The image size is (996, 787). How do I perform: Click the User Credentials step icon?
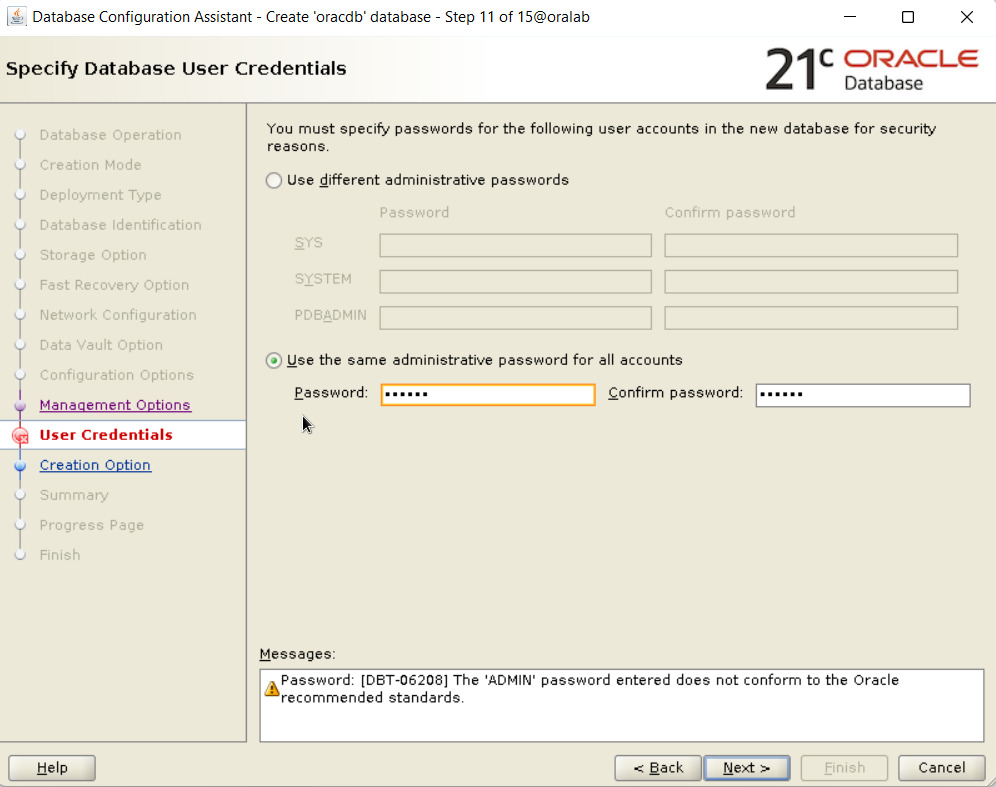tap(20, 436)
